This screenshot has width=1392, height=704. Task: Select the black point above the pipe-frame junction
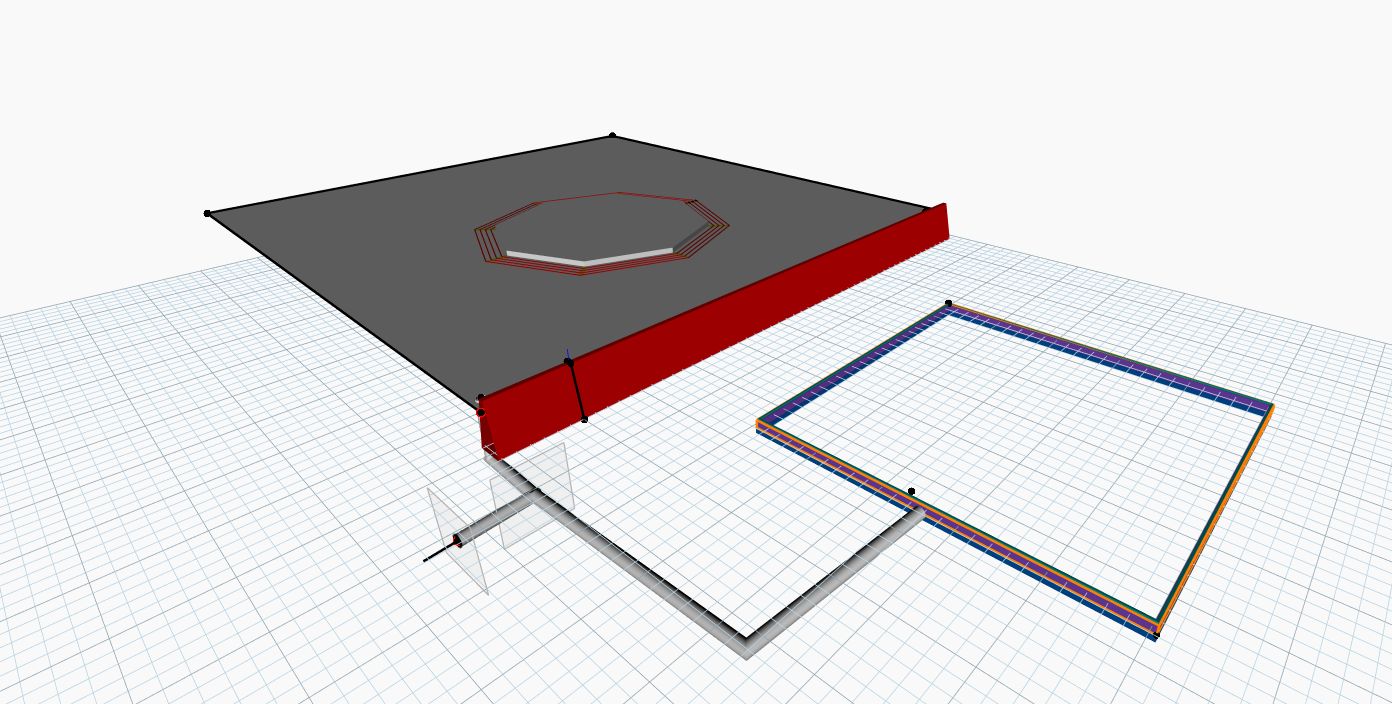(x=911, y=491)
